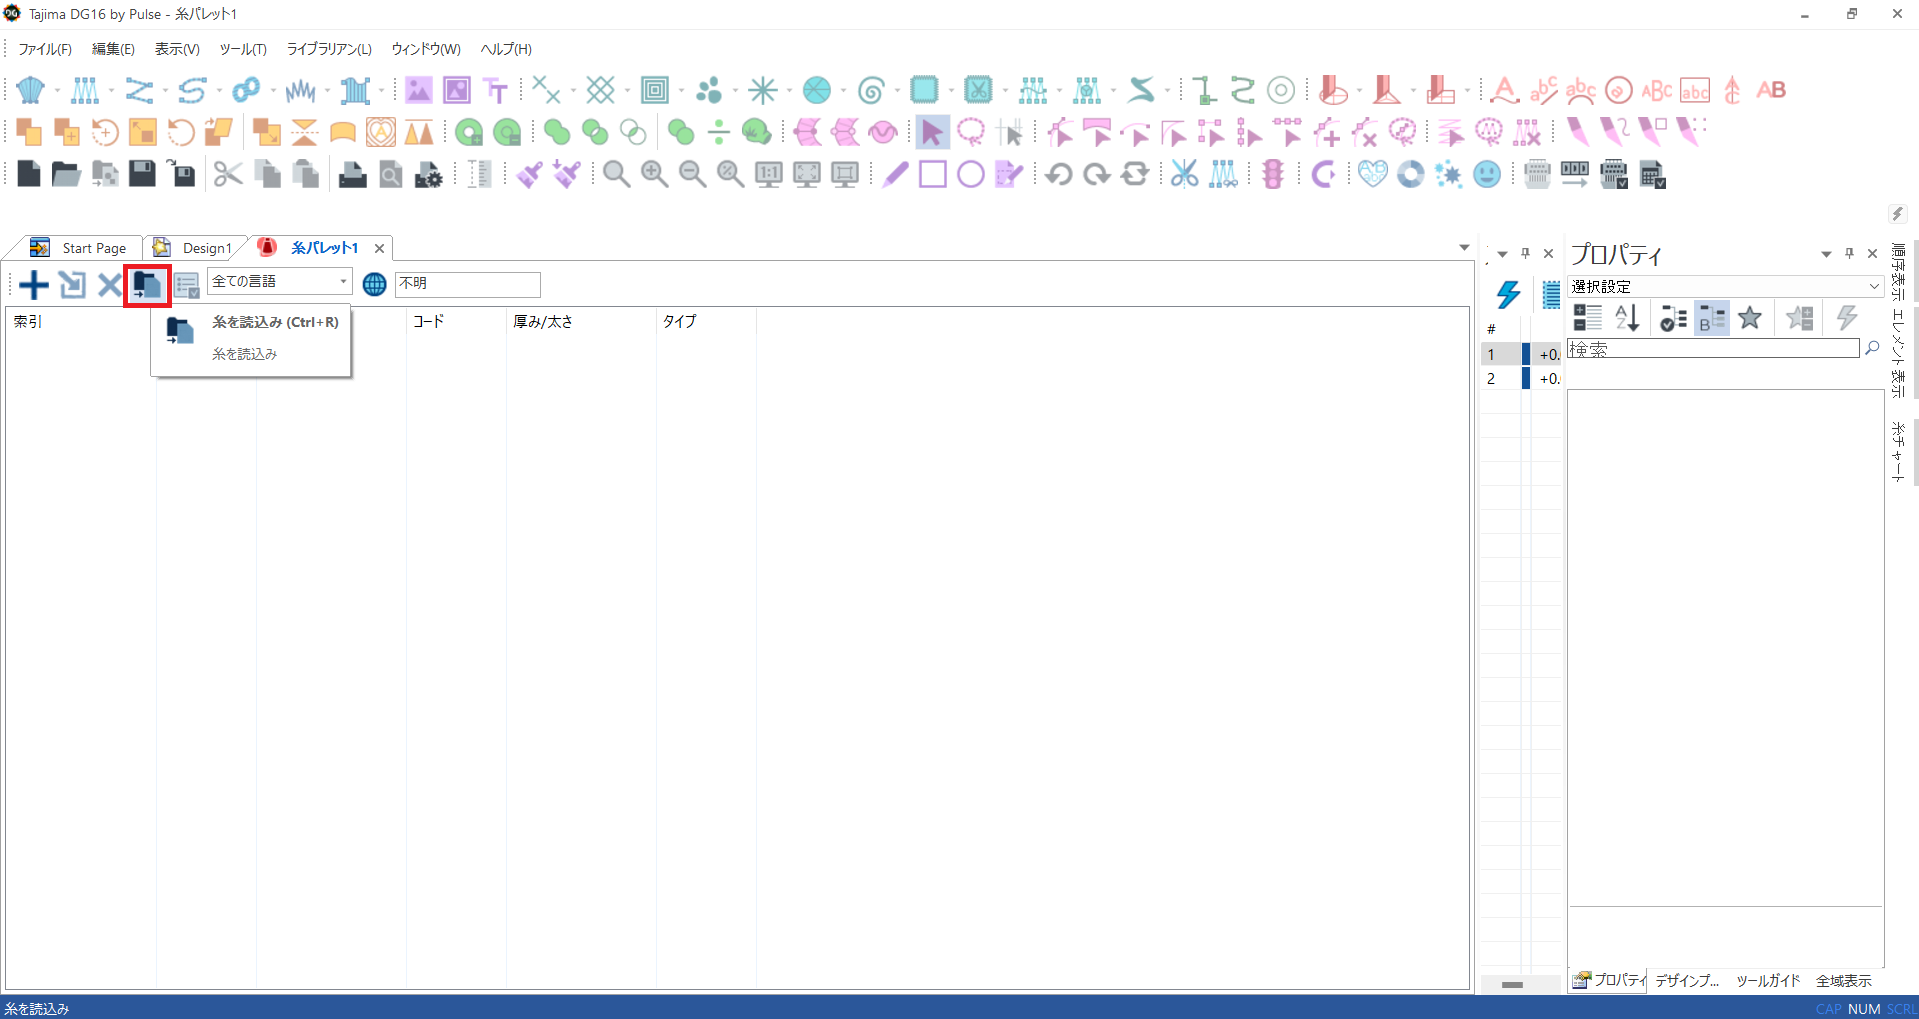Set zoom to 1:1 view
This screenshot has height=1019, width=1919.
[x=768, y=174]
